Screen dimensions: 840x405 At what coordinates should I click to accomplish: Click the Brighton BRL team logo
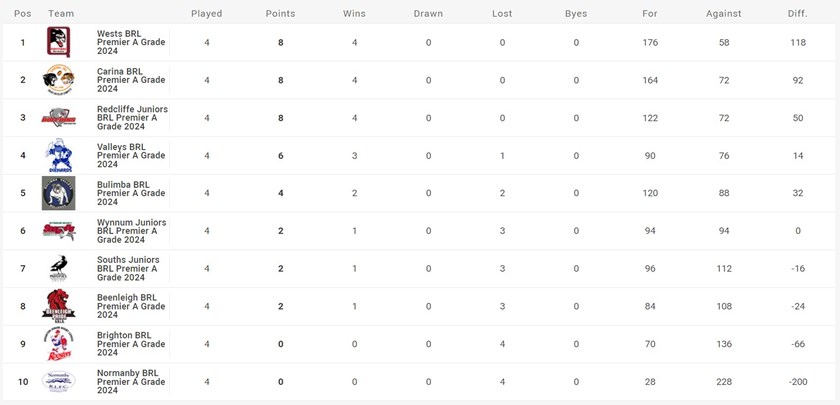click(58, 344)
